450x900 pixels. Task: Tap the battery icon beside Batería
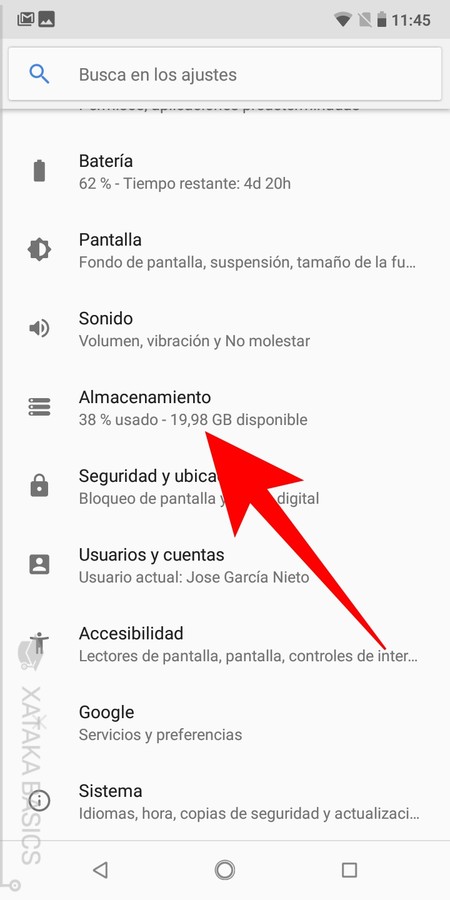(x=39, y=171)
